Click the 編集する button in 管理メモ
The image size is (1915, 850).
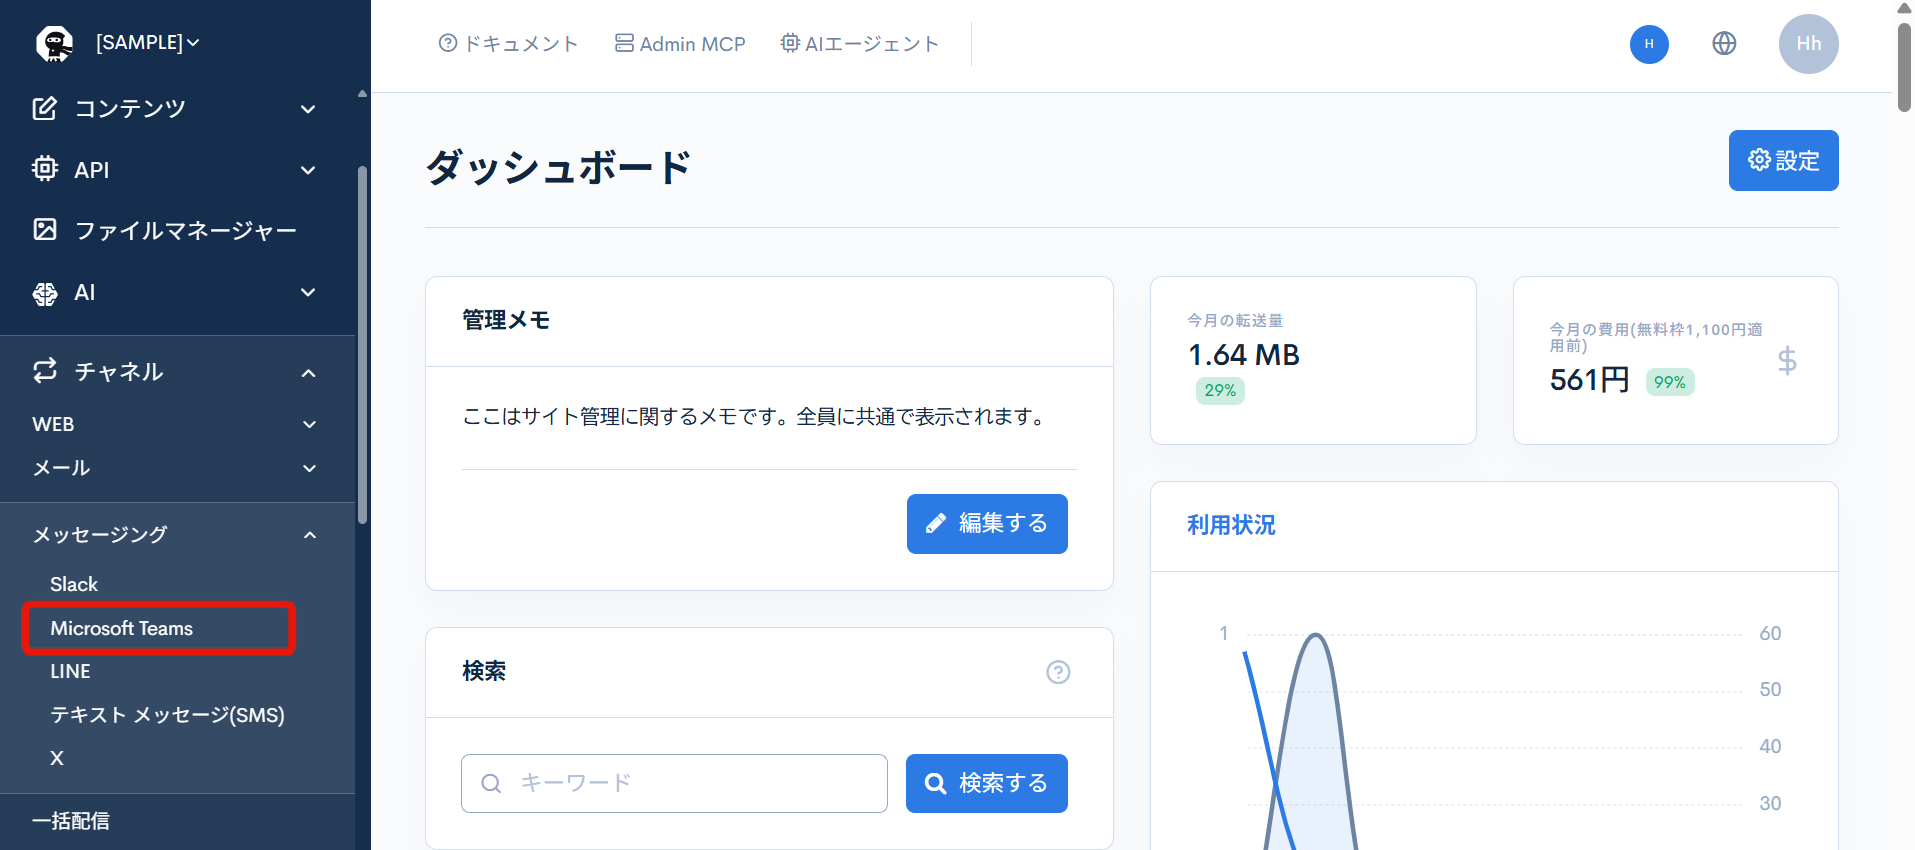tap(987, 523)
